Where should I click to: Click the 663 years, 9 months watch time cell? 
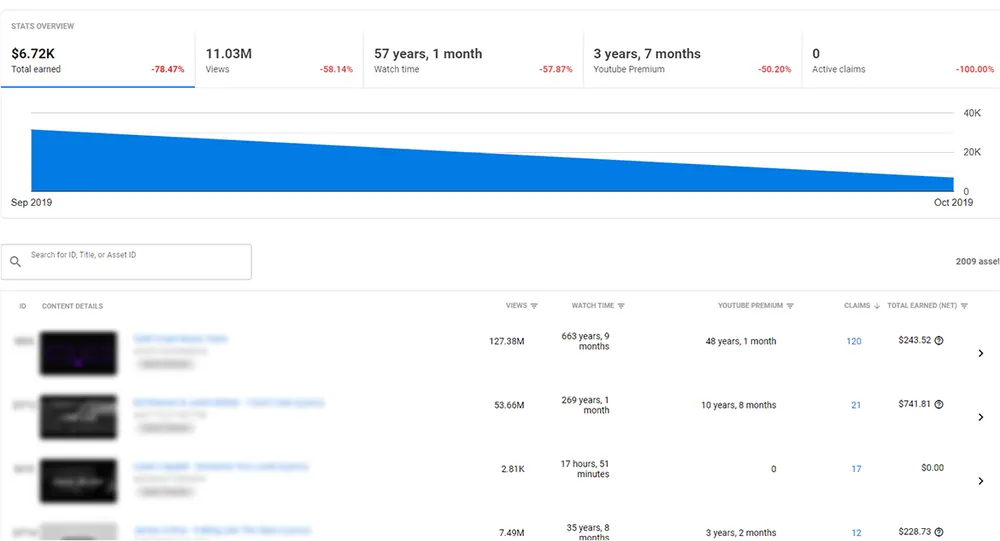(585, 341)
